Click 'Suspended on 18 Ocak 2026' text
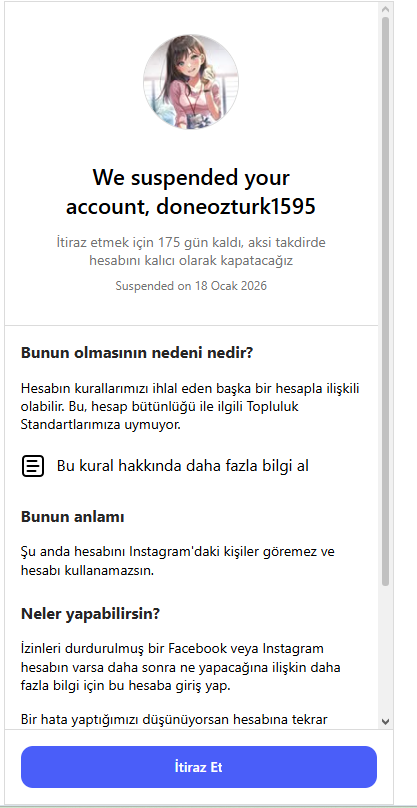The image size is (417, 808). (x=191, y=286)
